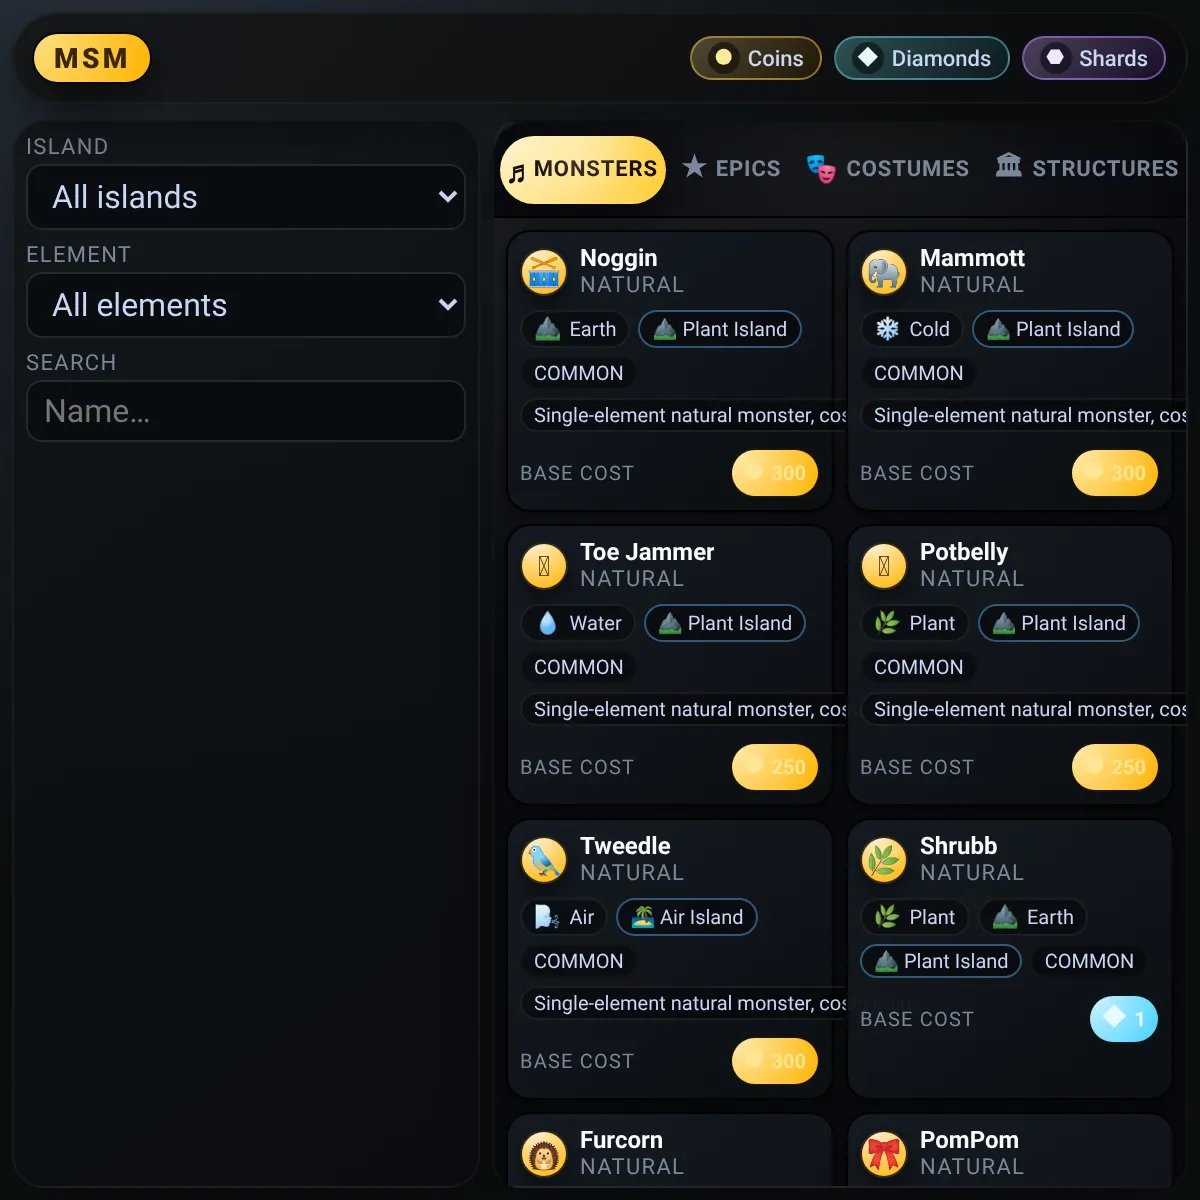
Task: Switch to the Monsters tab
Action: (x=583, y=169)
